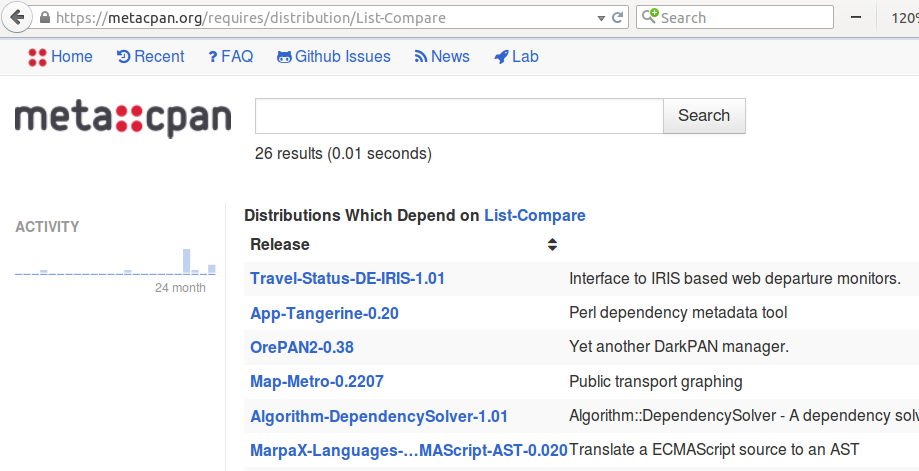Click the activity graph sparkline
Viewport: 919px width, 471px height.
(115, 262)
